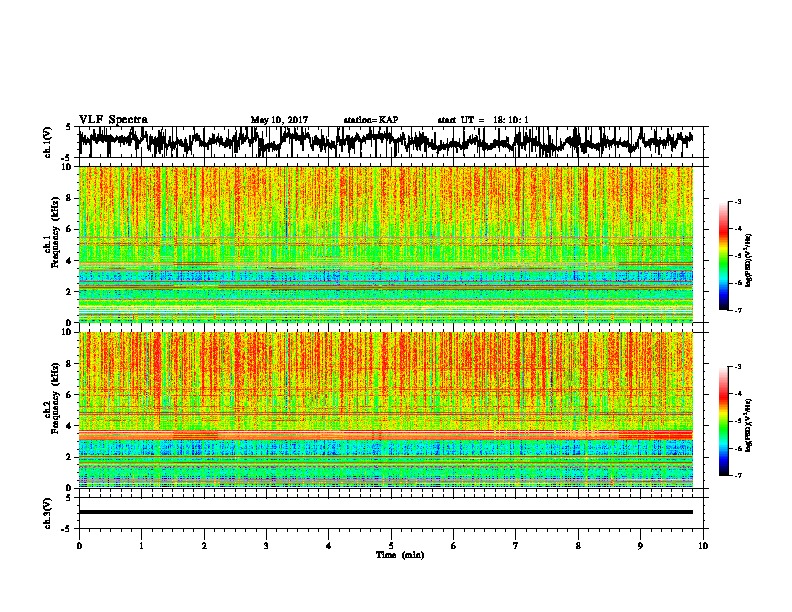The width and height of the screenshot is (792, 612).
Task: Click the "5" tick on ch.1(V) axis
Action: (x=69, y=126)
